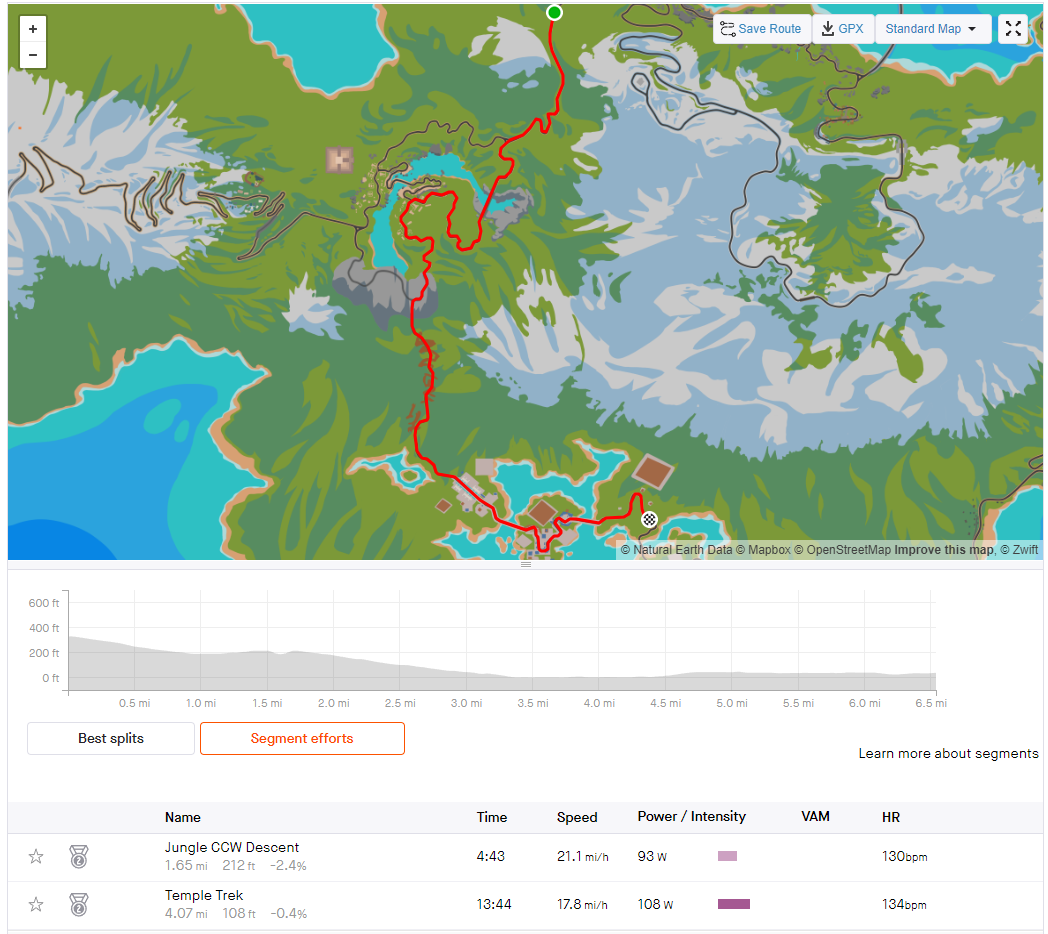Viewport: 1048px width, 934px height.
Task: Star the Jungle CCW Descent segment
Action: [x=36, y=856]
